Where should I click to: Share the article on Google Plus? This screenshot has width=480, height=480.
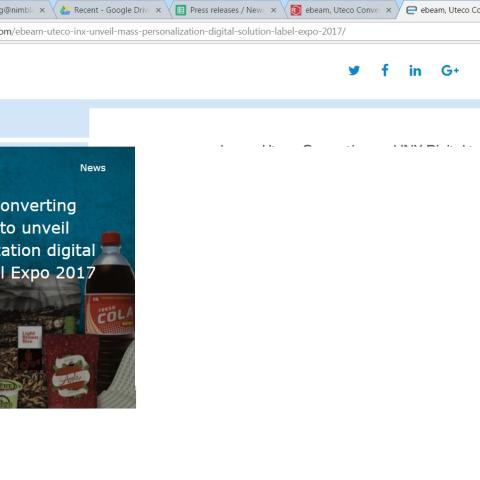click(450, 70)
